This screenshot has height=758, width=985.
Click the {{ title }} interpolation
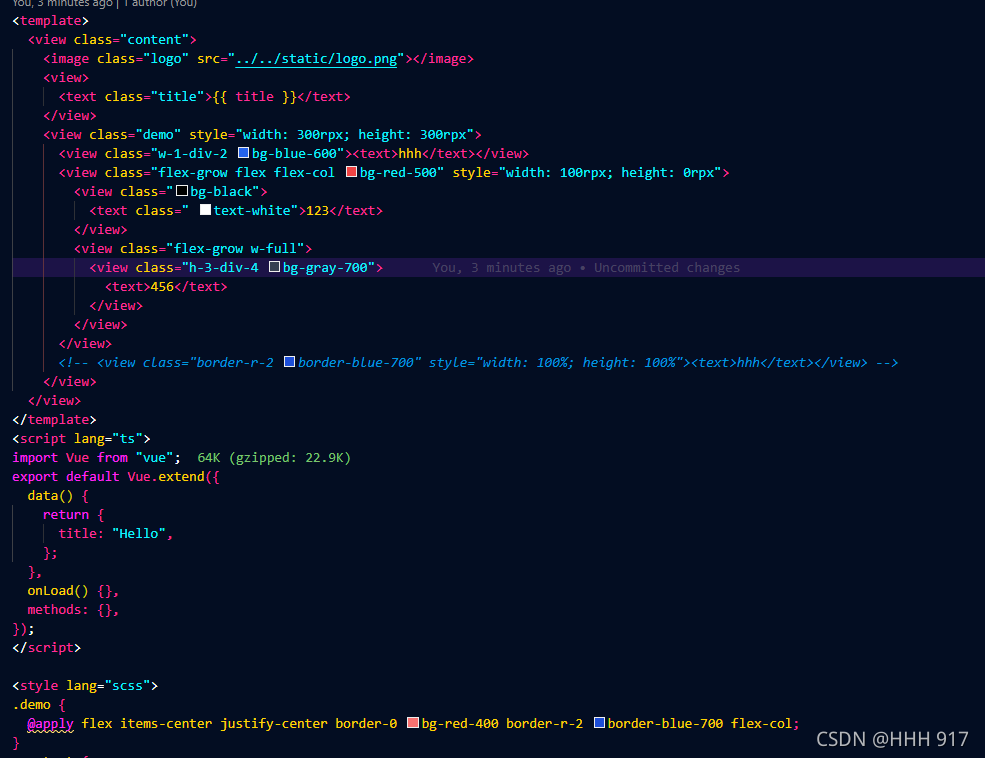(x=253, y=96)
